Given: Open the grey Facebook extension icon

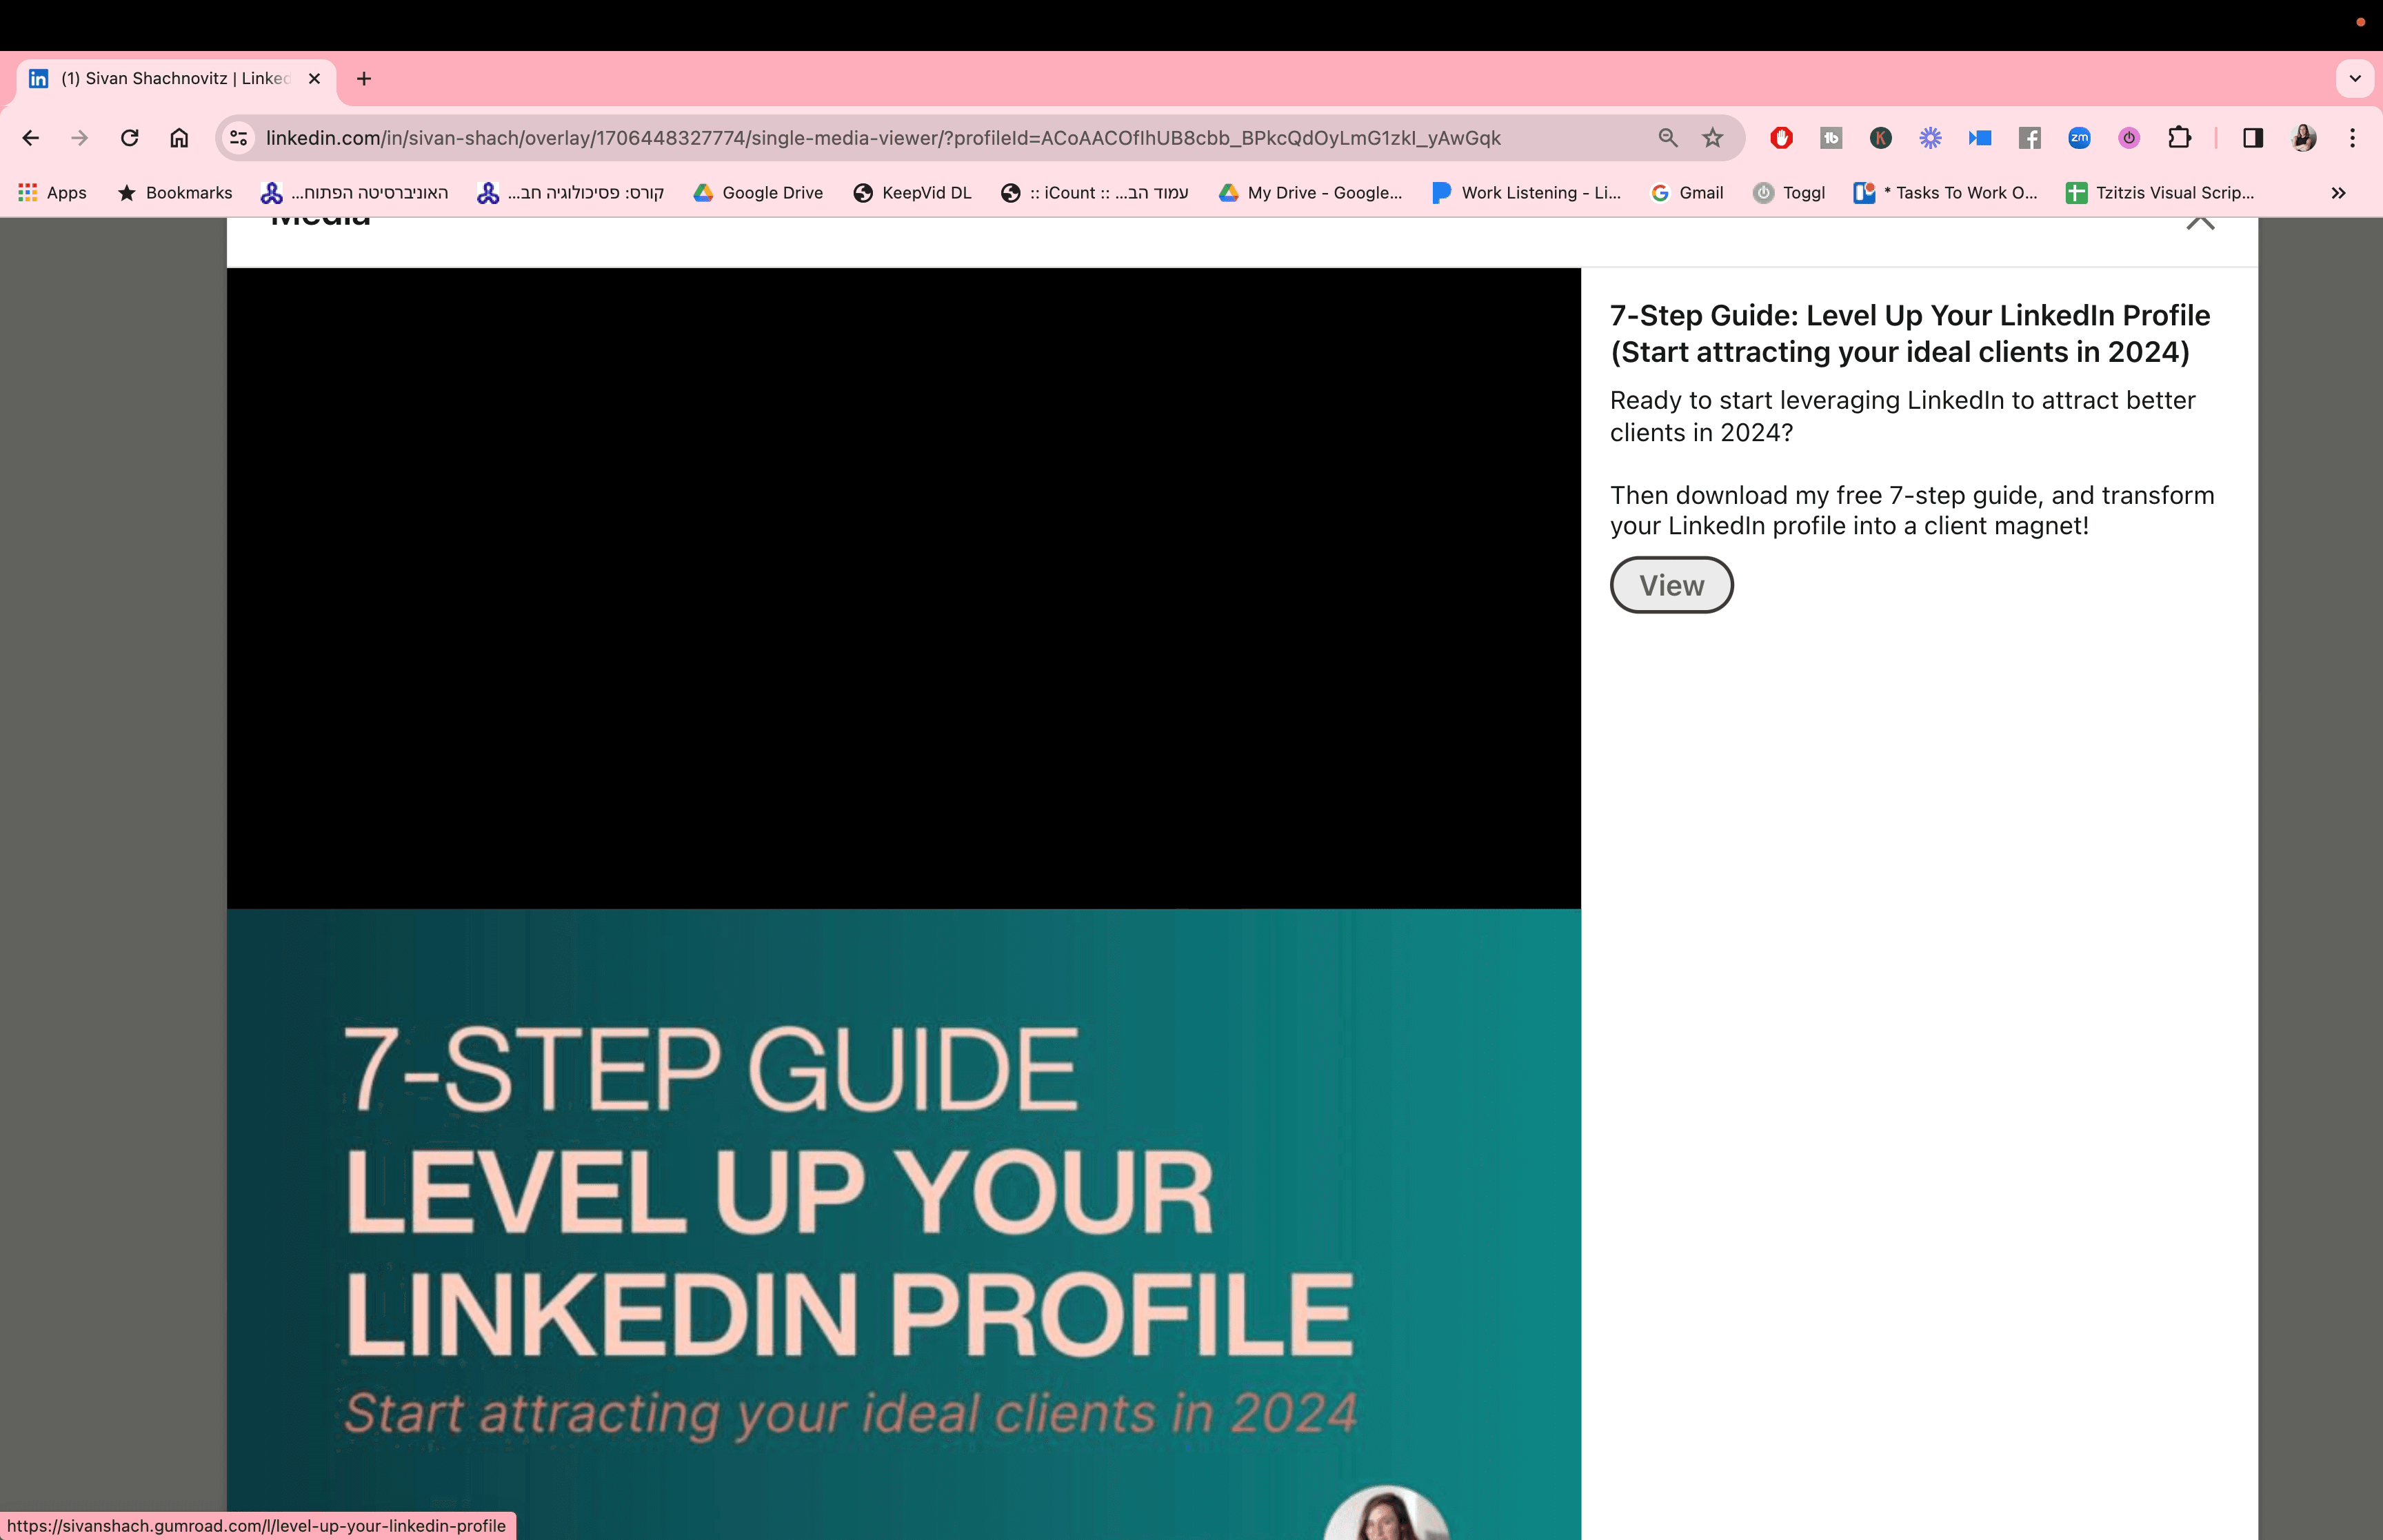Looking at the screenshot, I should (x=2030, y=138).
